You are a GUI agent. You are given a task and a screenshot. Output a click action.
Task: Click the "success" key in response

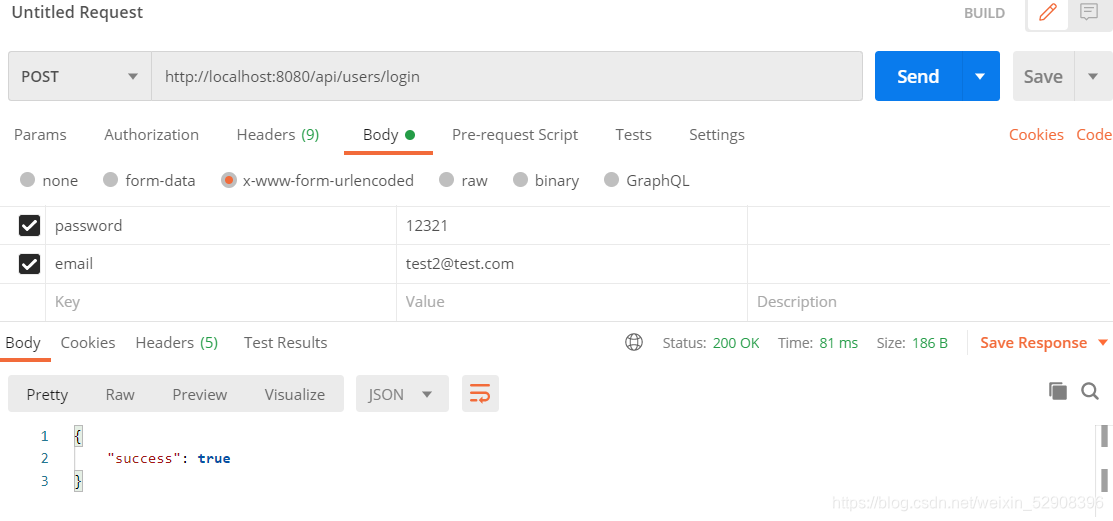coord(144,459)
